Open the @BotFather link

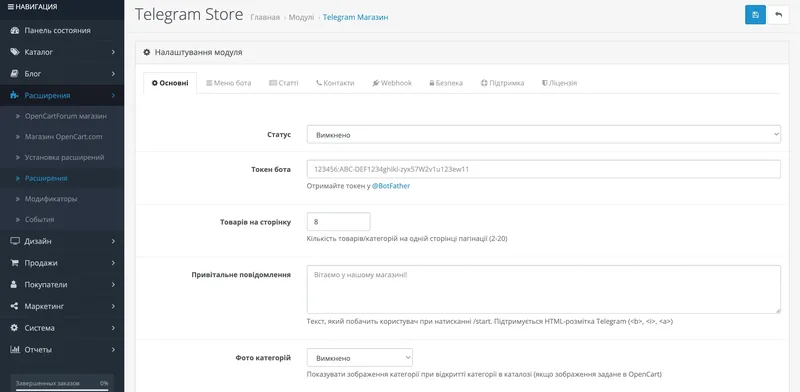click(391, 186)
